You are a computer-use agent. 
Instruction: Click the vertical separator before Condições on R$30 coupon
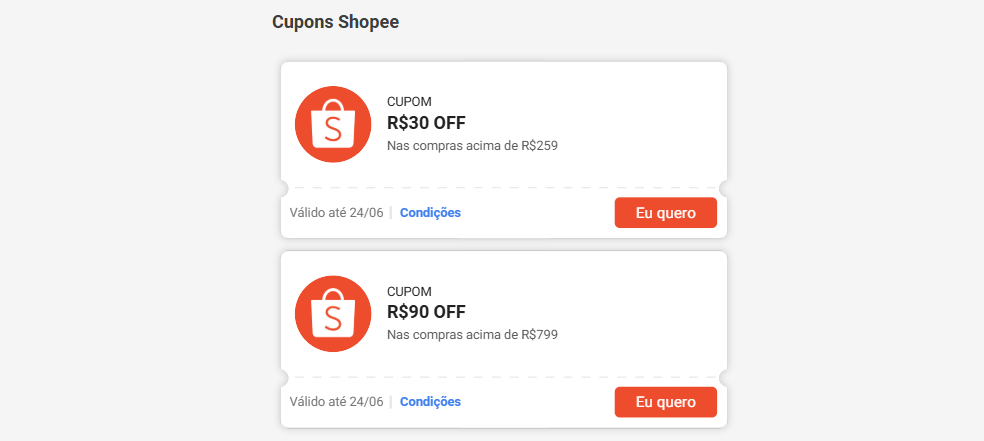391,213
